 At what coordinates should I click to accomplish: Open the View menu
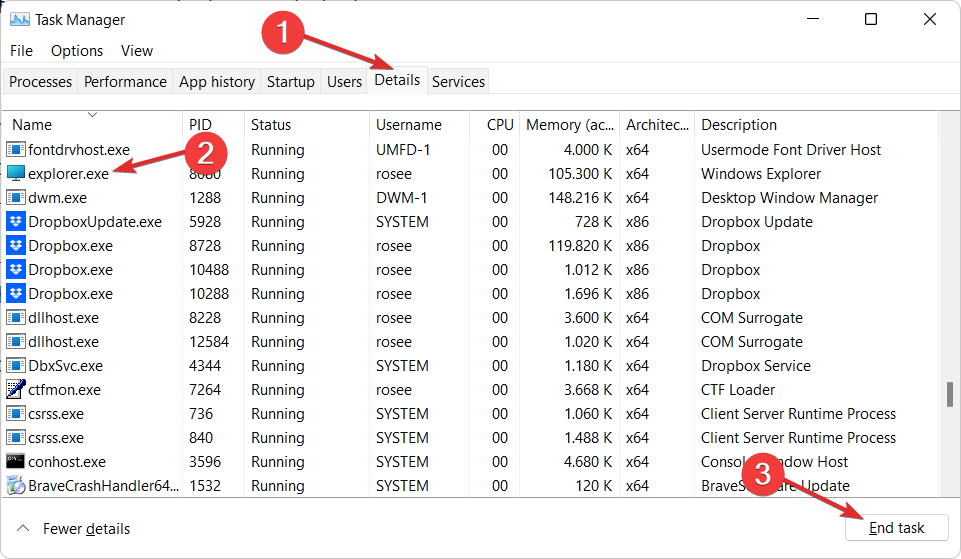(x=137, y=50)
